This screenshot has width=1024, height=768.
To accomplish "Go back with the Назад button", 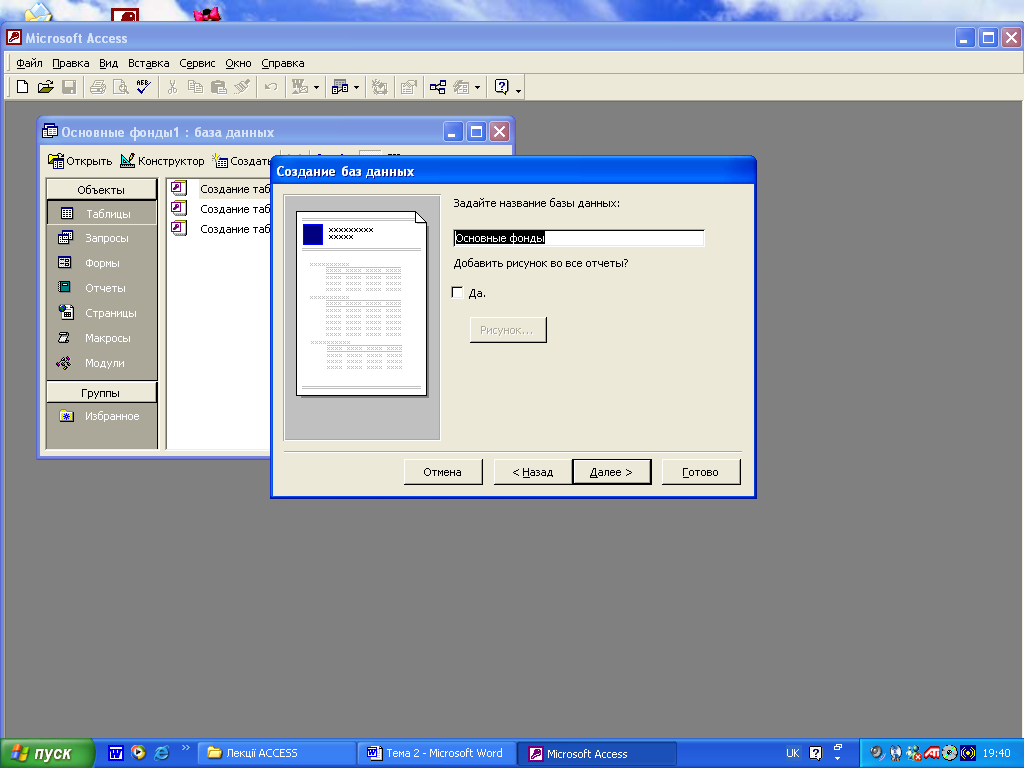I will (533, 472).
